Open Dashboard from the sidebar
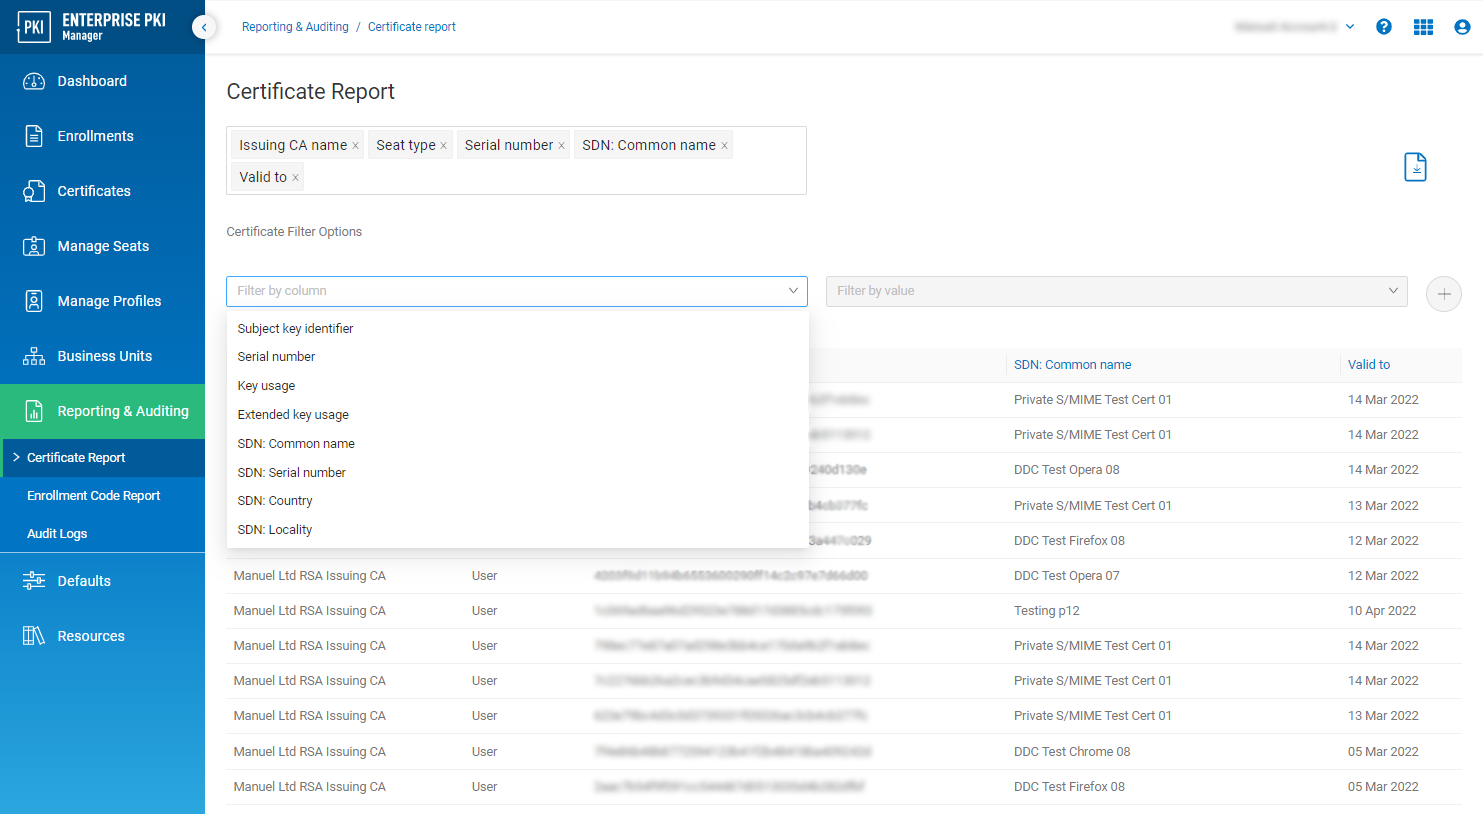This screenshot has height=814, width=1483. [92, 81]
